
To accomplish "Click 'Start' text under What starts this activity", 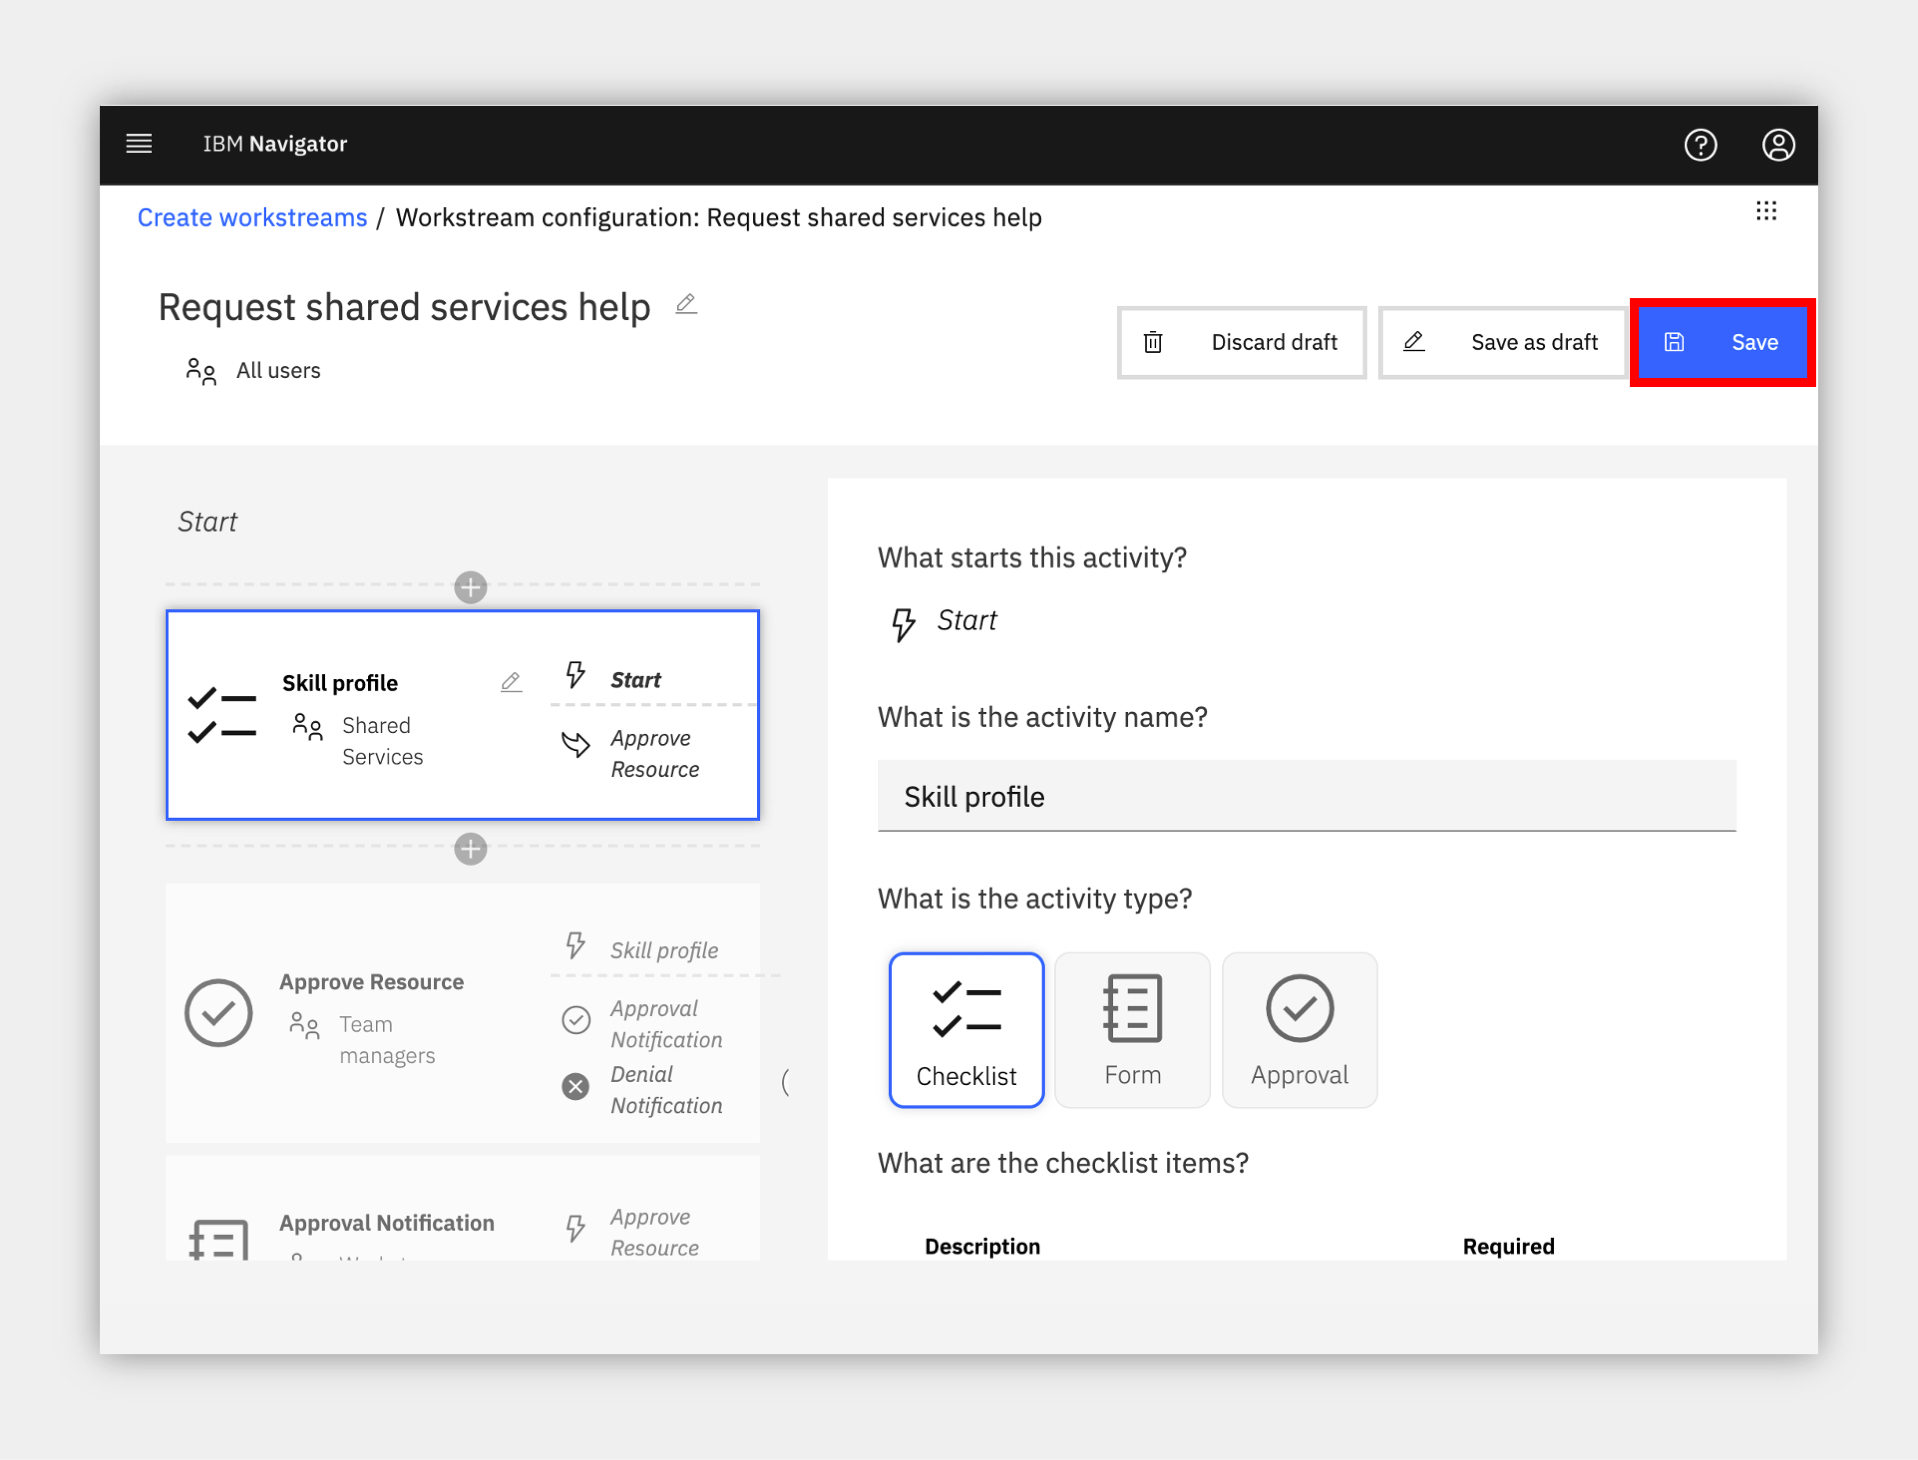I will point(966,620).
